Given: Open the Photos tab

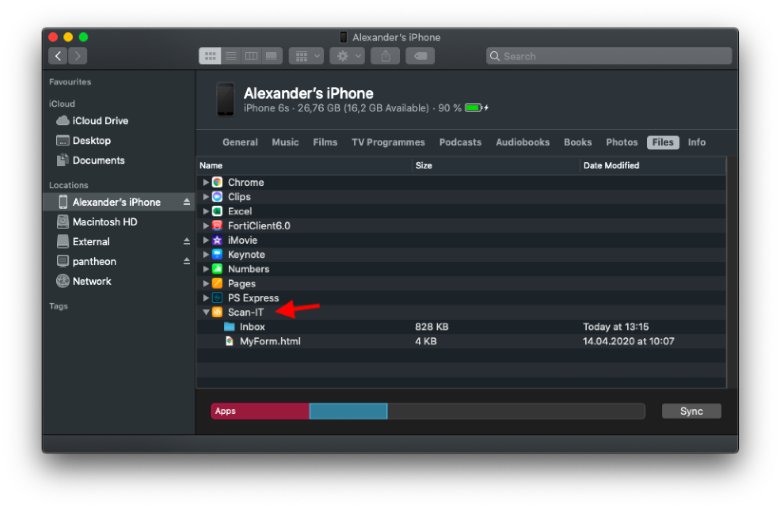Looking at the screenshot, I should click(622, 142).
